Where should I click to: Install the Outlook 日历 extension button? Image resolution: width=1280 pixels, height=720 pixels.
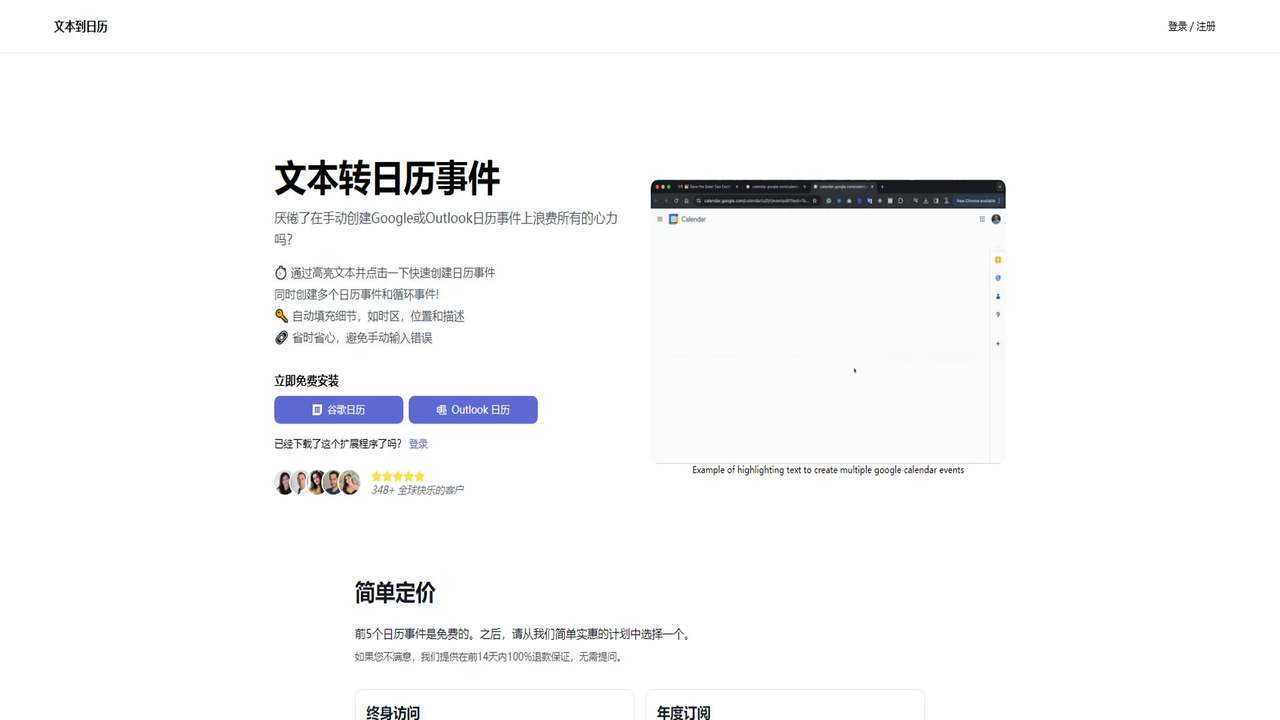(x=473, y=410)
